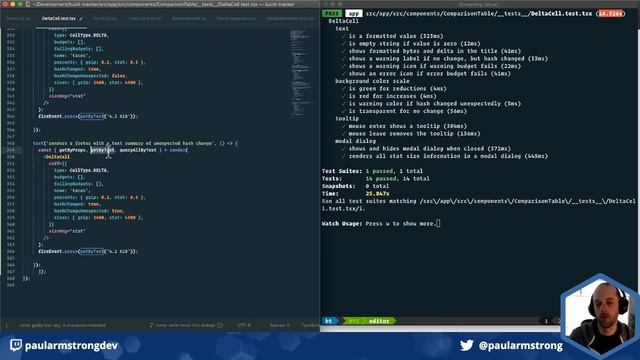Viewport: 640px width, 360px height.
Task: Click the 'background color scale' group heading
Action: (372, 81)
